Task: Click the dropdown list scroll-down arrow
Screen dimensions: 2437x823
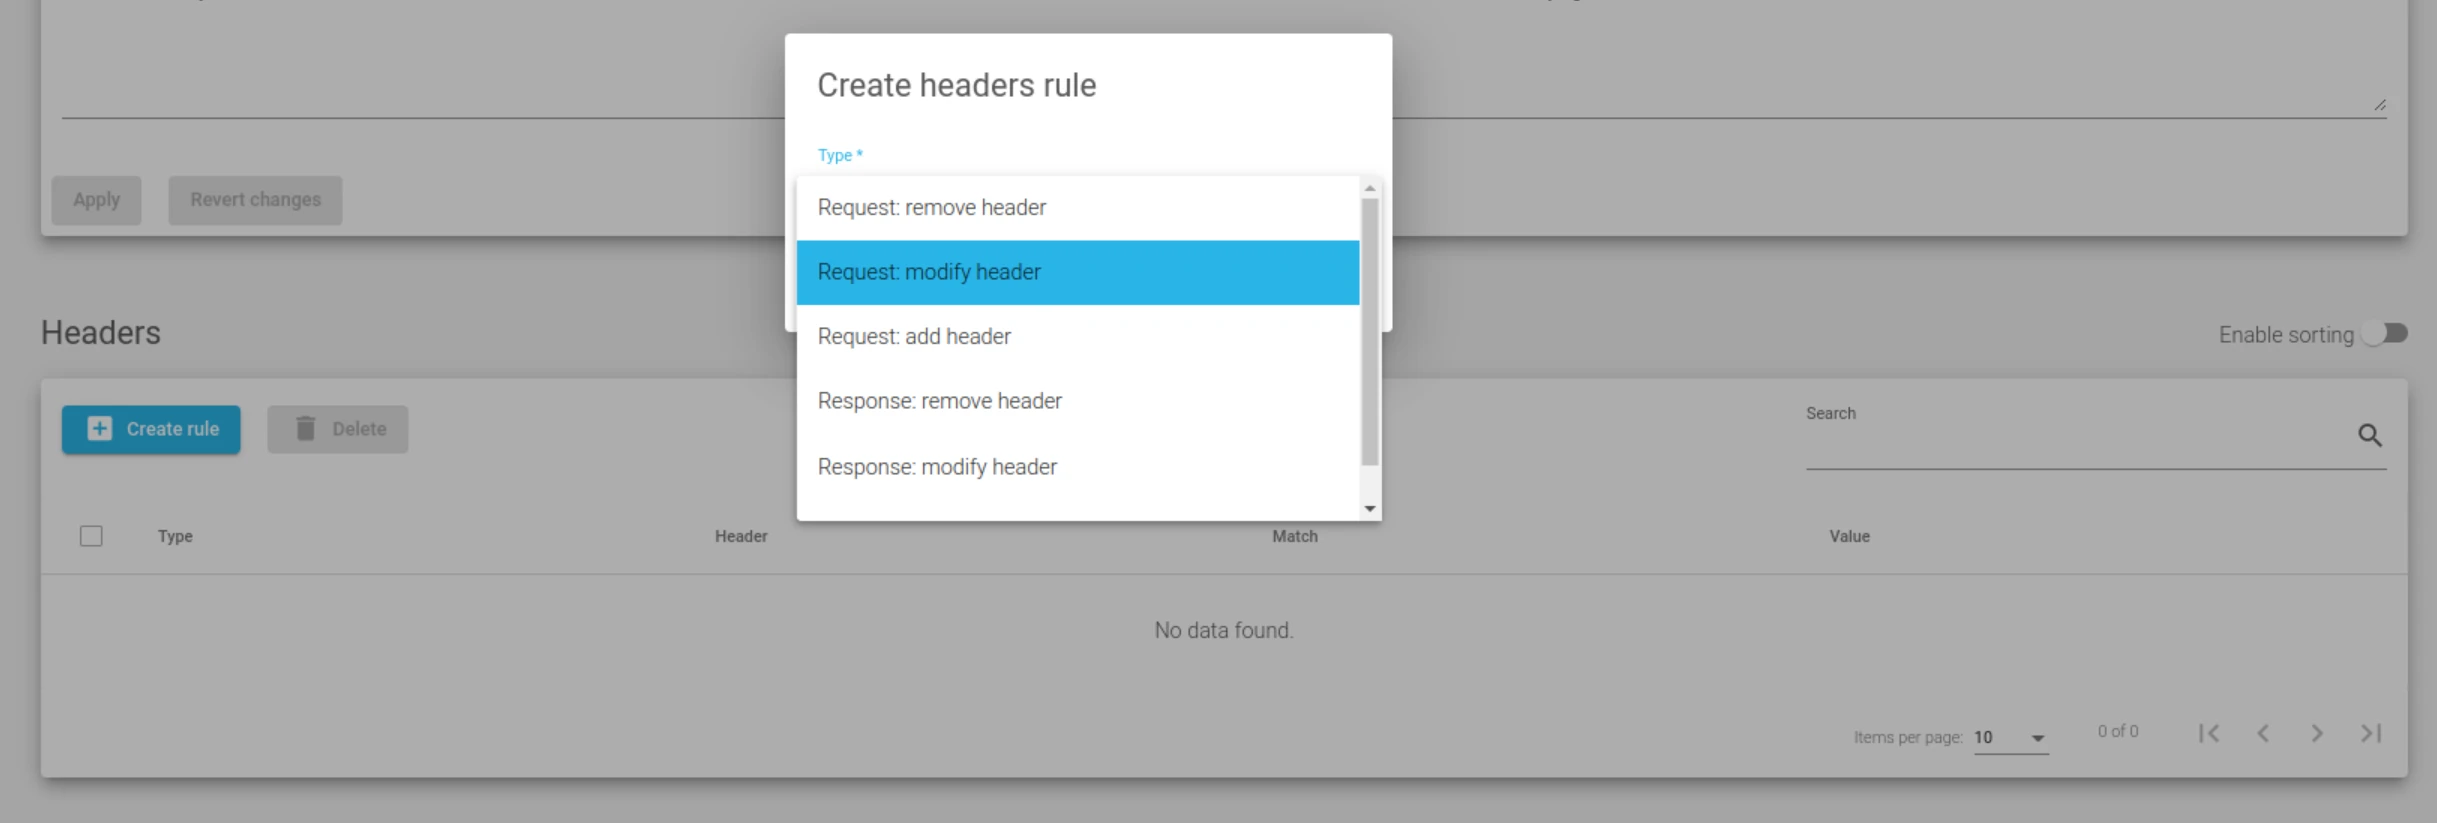Action: pos(1370,509)
